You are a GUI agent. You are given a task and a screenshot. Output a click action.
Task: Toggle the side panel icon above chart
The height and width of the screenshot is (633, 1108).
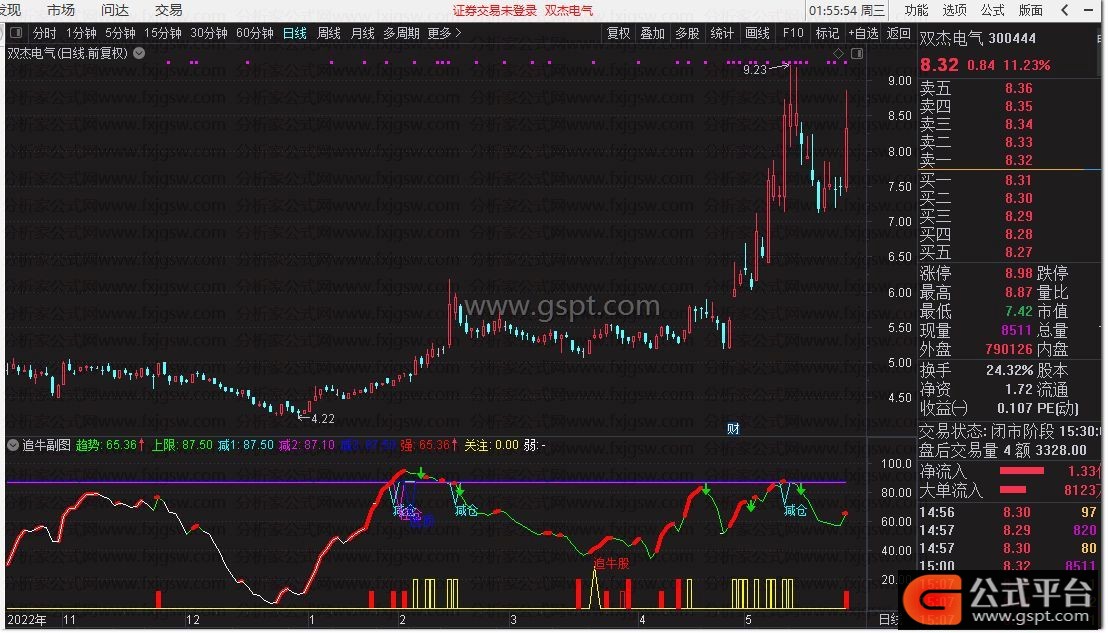click(857, 53)
